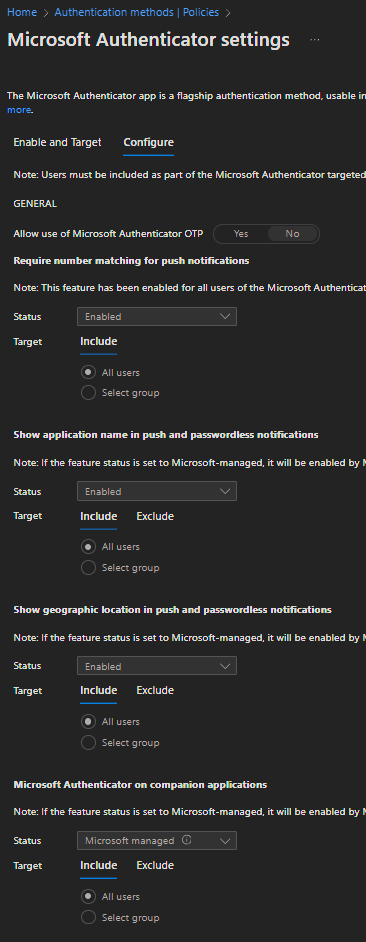
Task: Open the ellipsis menu beside page title
Action: tap(314, 40)
